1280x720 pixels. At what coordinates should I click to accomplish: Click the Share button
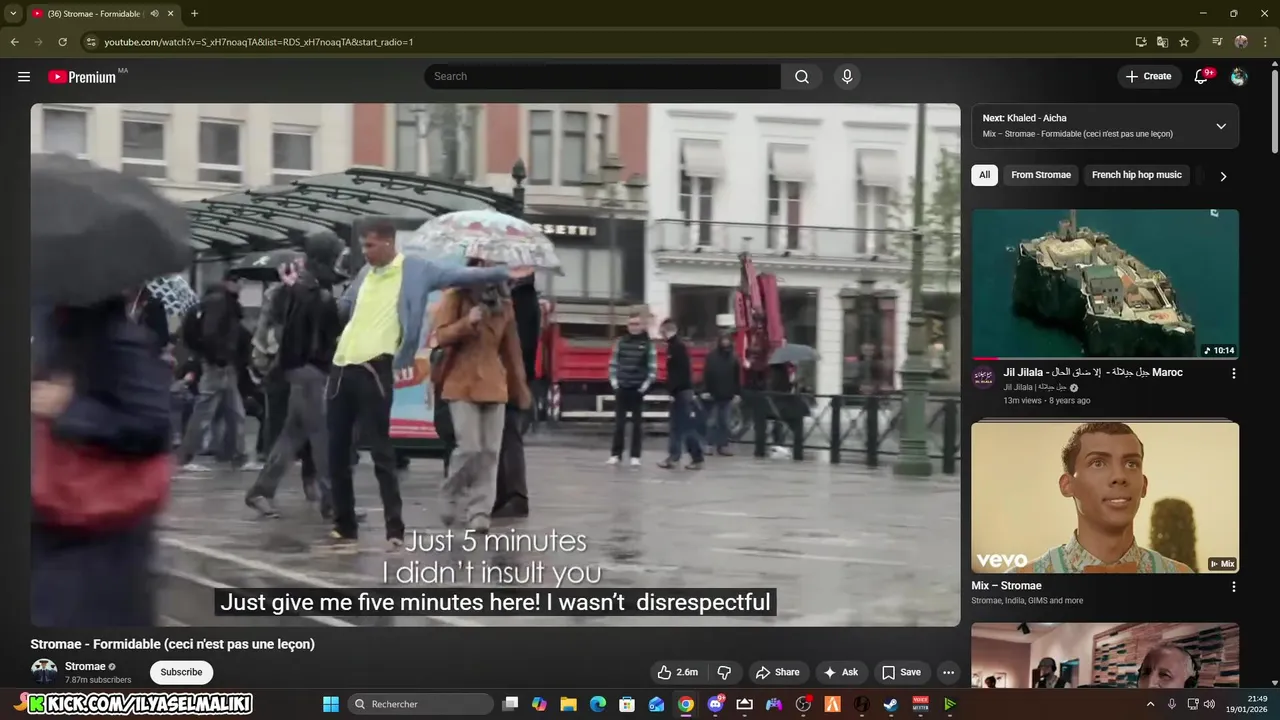(778, 672)
